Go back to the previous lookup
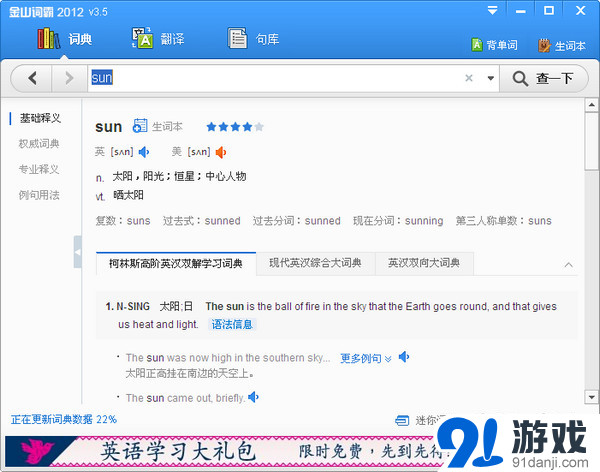 (x=32, y=78)
